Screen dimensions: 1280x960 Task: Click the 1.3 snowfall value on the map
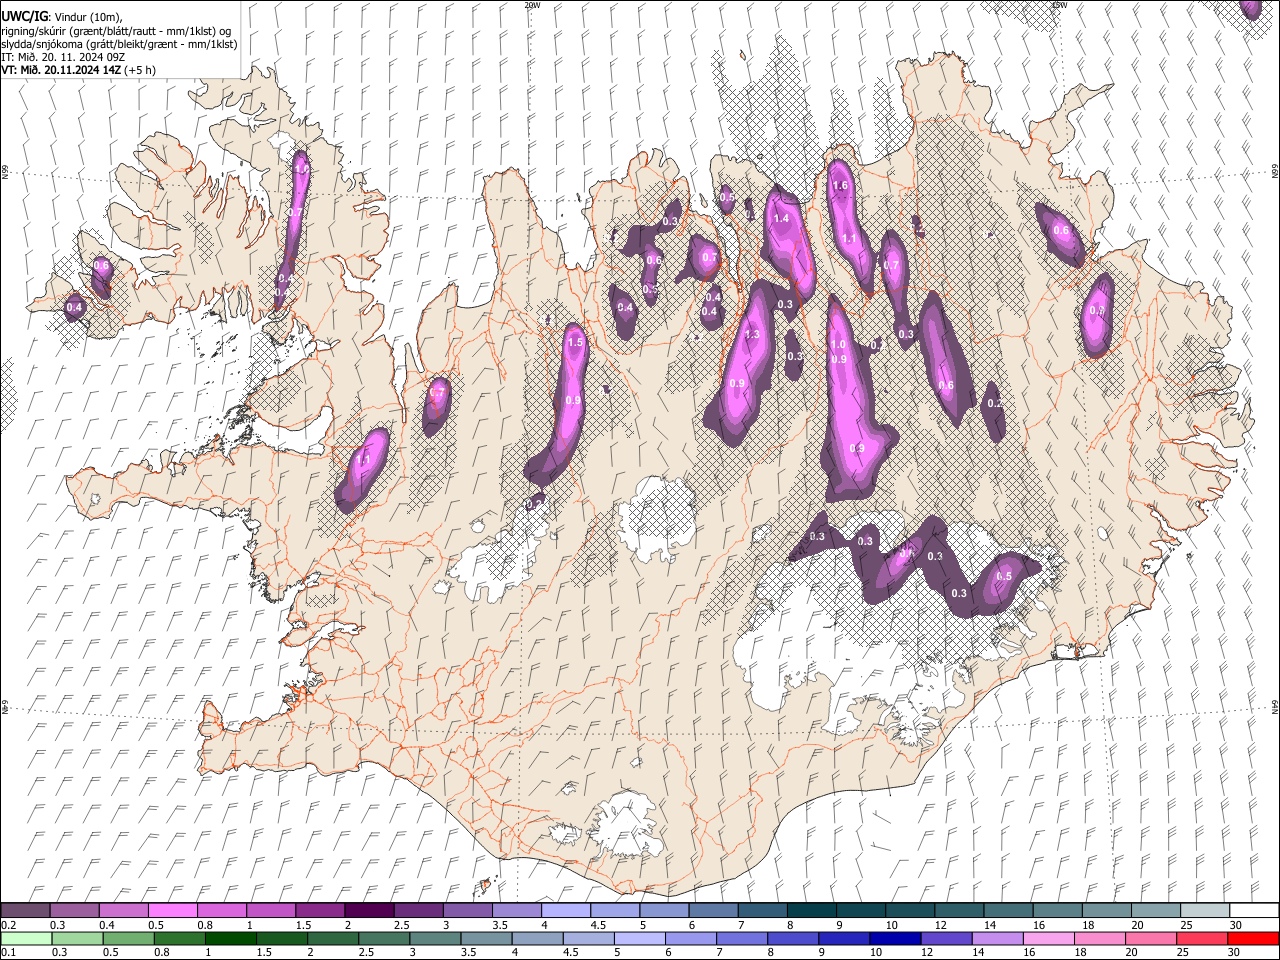point(752,334)
